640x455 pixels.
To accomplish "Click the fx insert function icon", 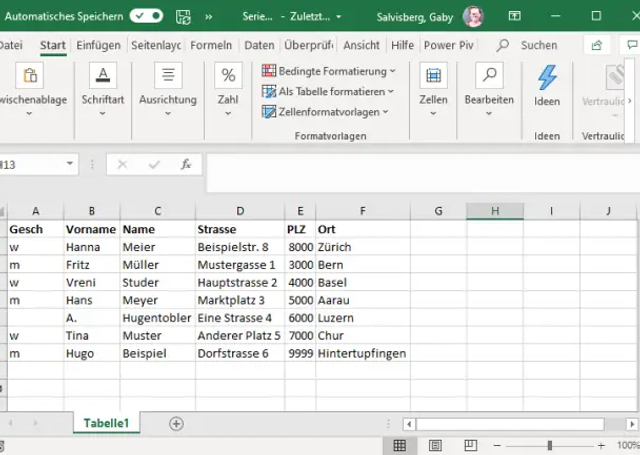I will point(186,164).
